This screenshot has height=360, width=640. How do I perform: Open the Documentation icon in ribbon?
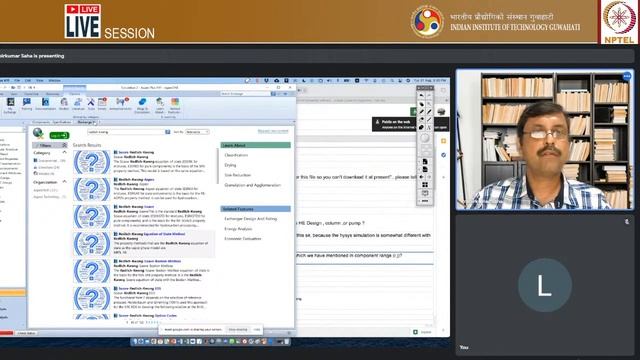coord(45,104)
